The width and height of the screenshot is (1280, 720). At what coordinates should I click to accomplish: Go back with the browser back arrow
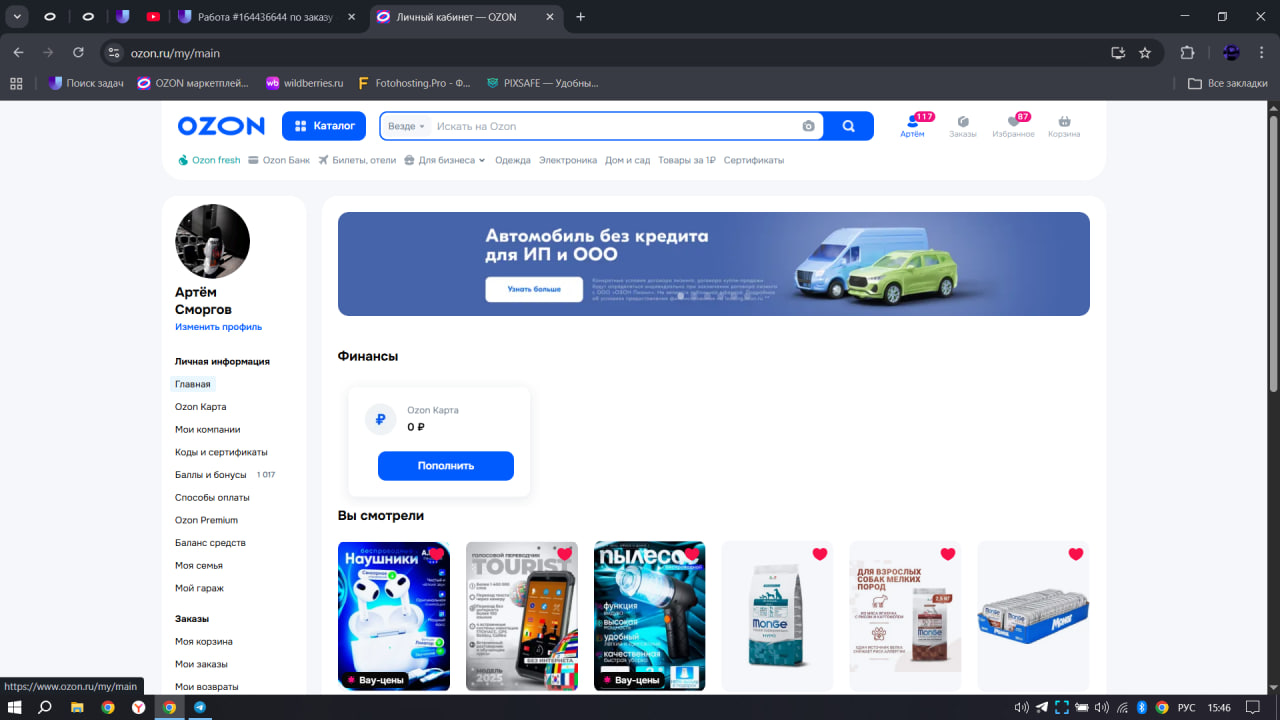coord(18,52)
